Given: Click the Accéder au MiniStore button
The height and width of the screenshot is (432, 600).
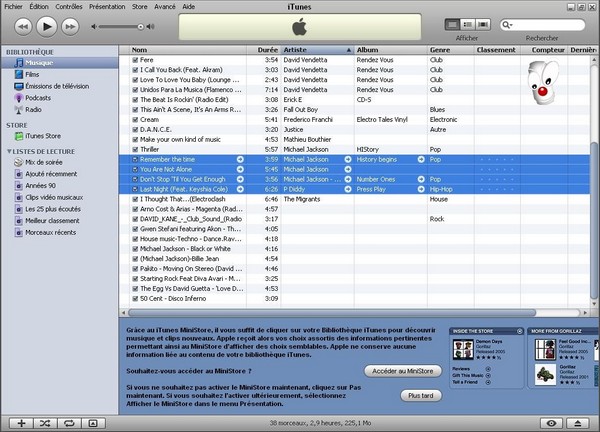Looking at the screenshot, I should tap(403, 371).
